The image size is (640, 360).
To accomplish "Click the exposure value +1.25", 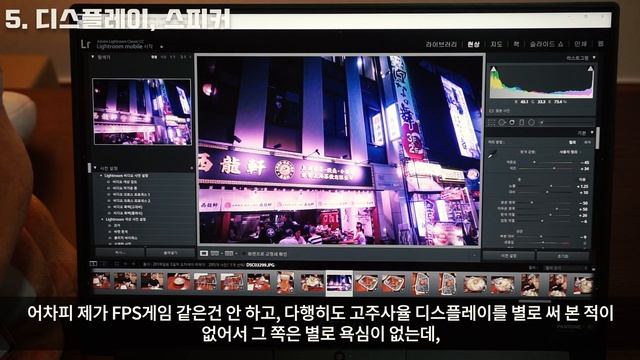I will [x=583, y=186].
